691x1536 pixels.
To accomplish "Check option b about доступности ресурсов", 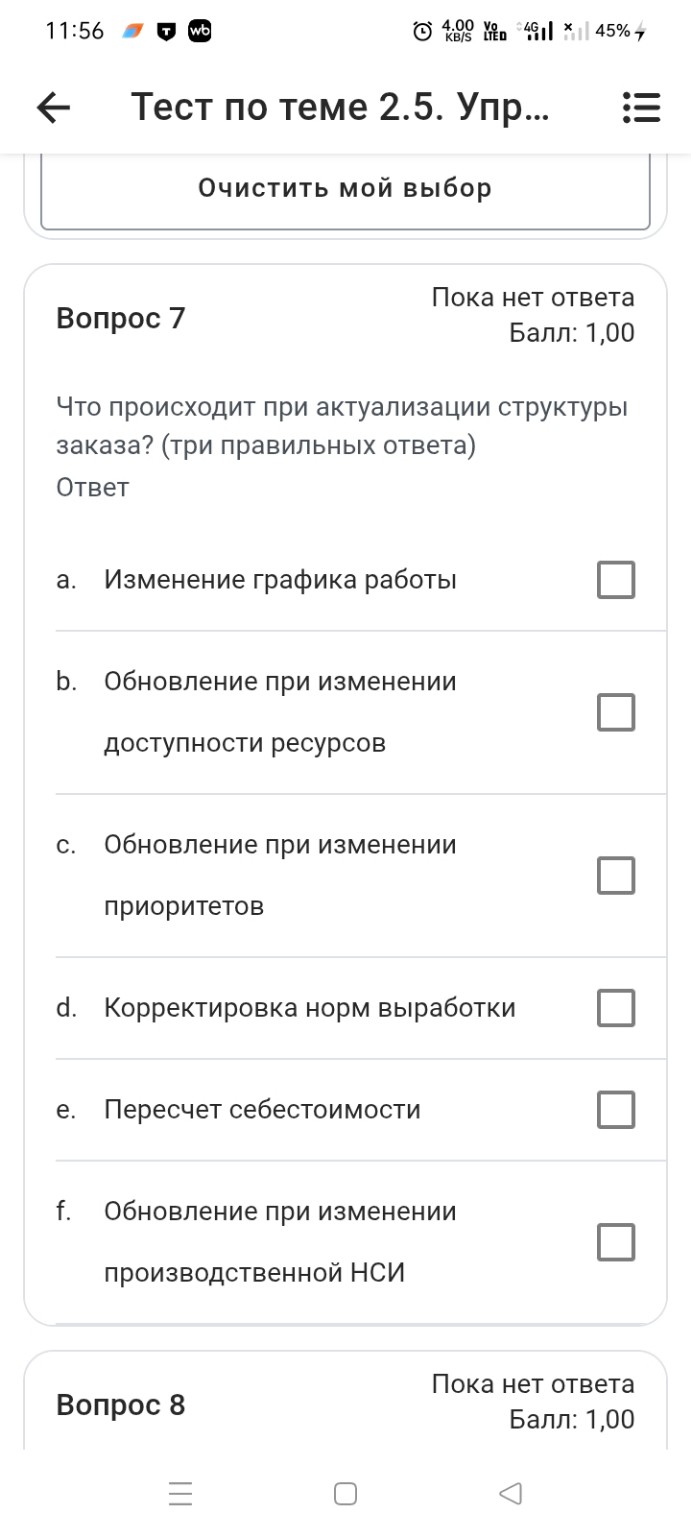I will (618, 713).
